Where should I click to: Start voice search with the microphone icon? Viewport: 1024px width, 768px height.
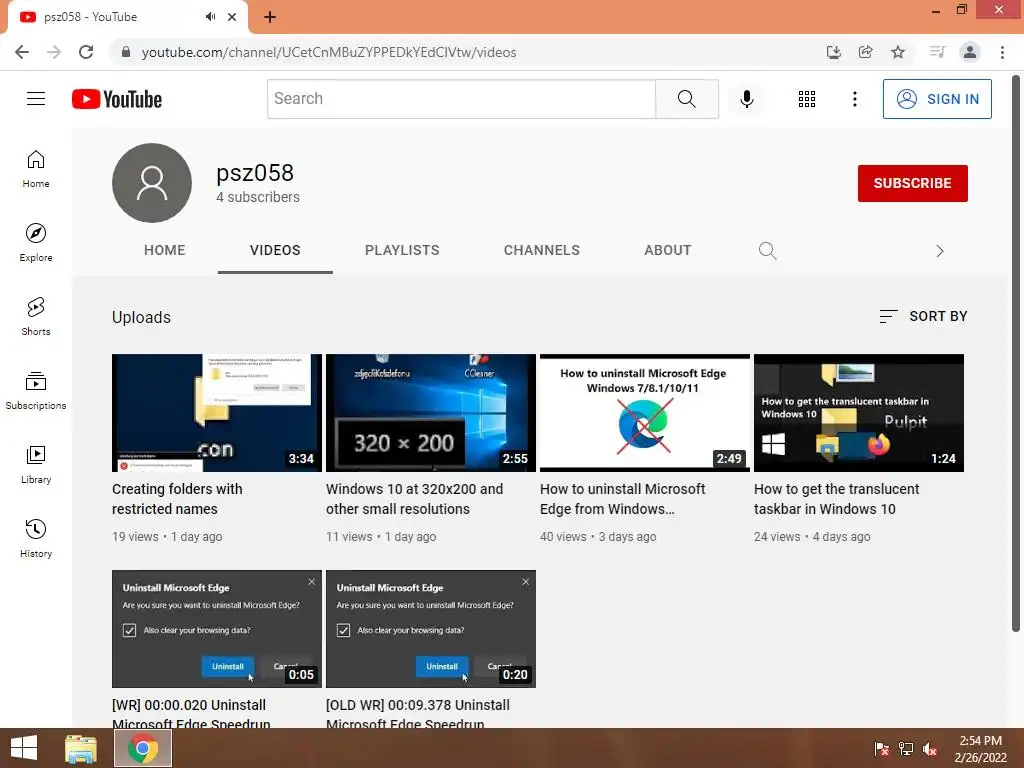click(x=746, y=99)
